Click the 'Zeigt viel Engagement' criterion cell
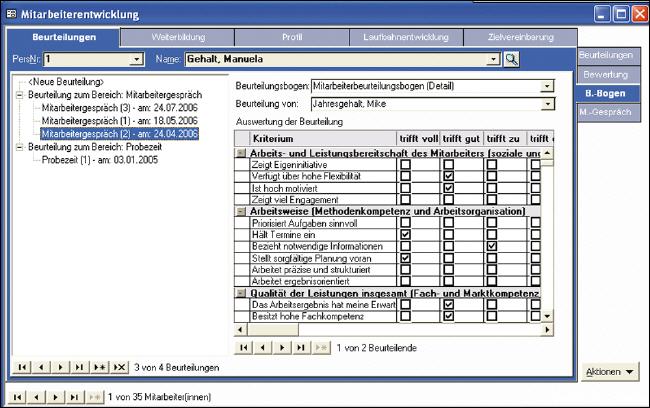 [x=323, y=199]
